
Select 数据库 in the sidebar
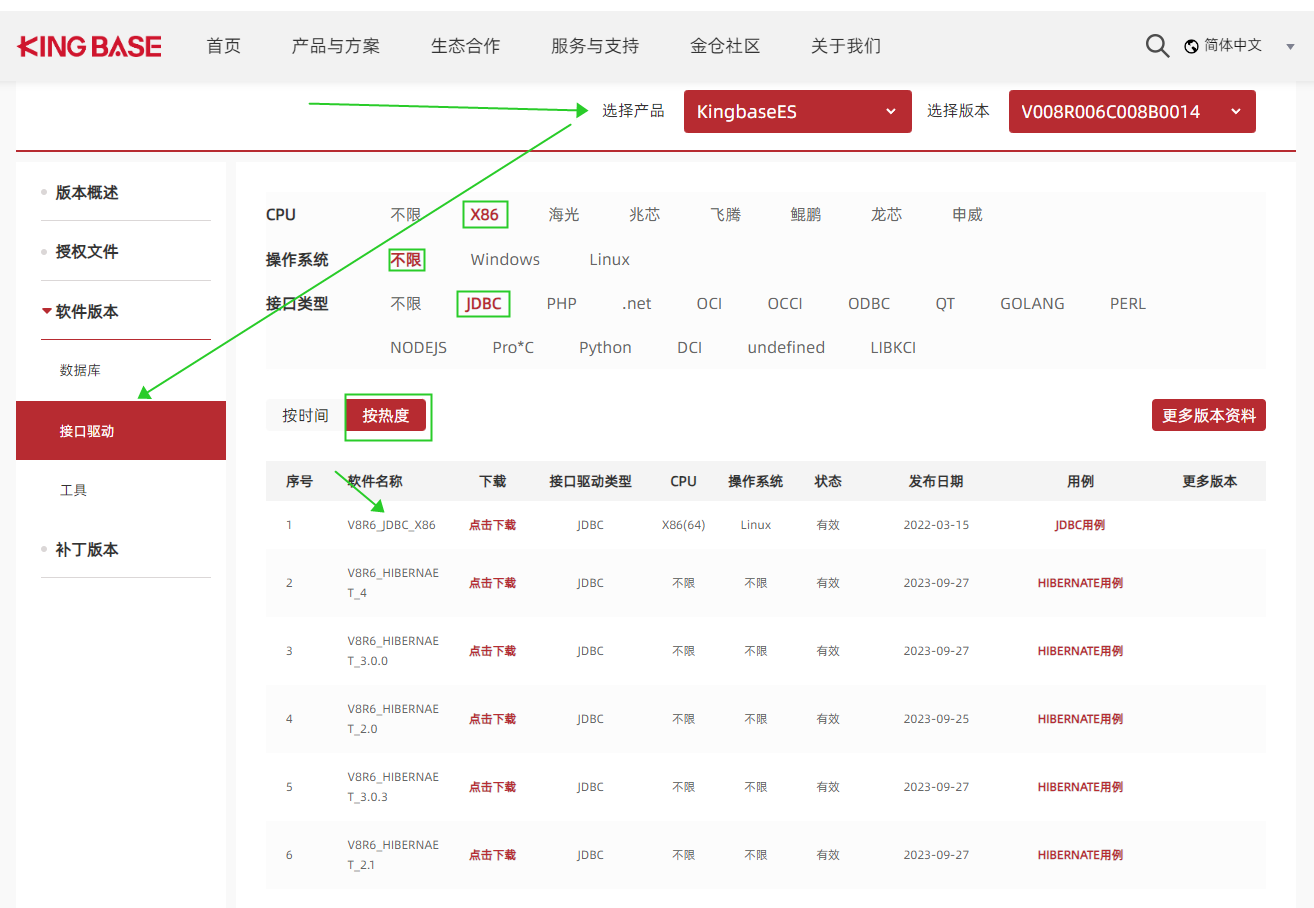coord(80,370)
